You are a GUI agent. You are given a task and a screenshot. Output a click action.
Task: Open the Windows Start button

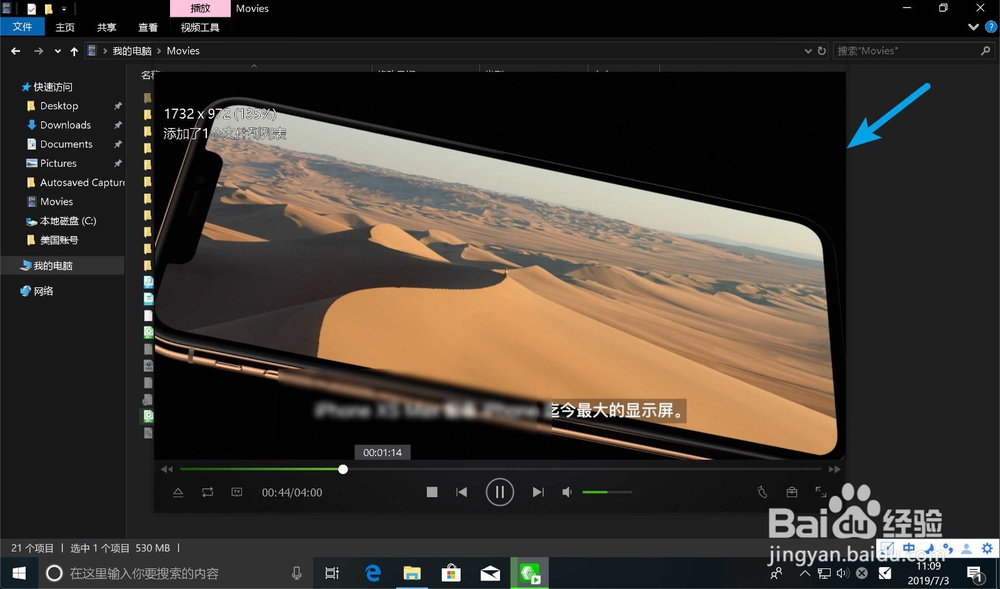[x=19, y=573]
